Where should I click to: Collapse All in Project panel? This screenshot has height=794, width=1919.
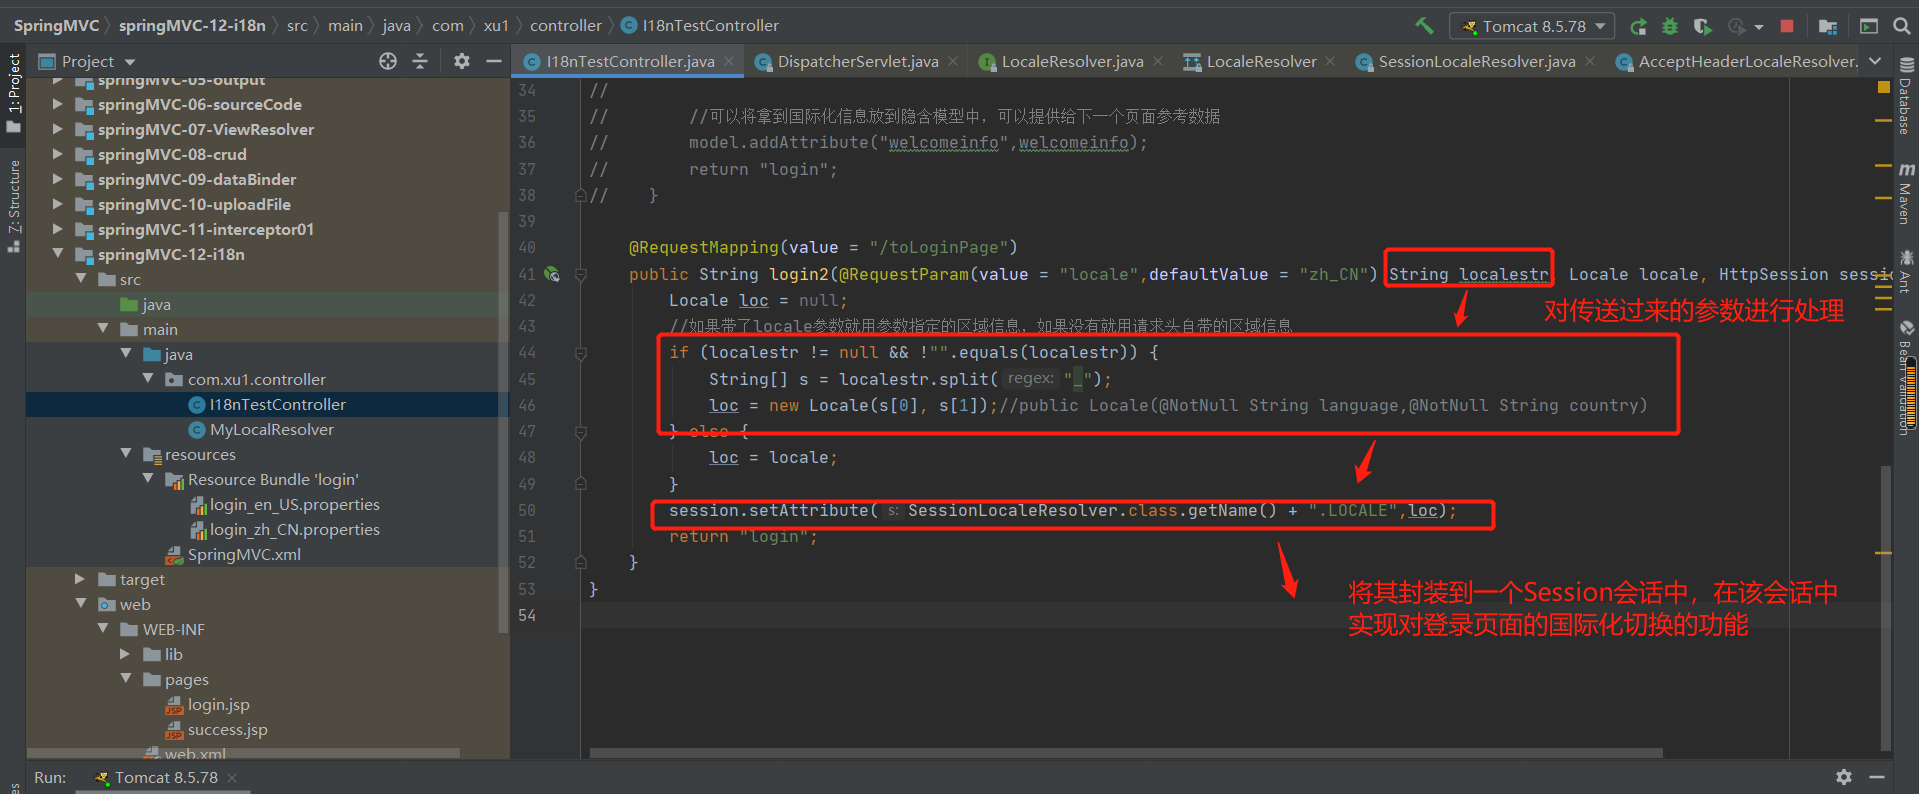point(420,61)
